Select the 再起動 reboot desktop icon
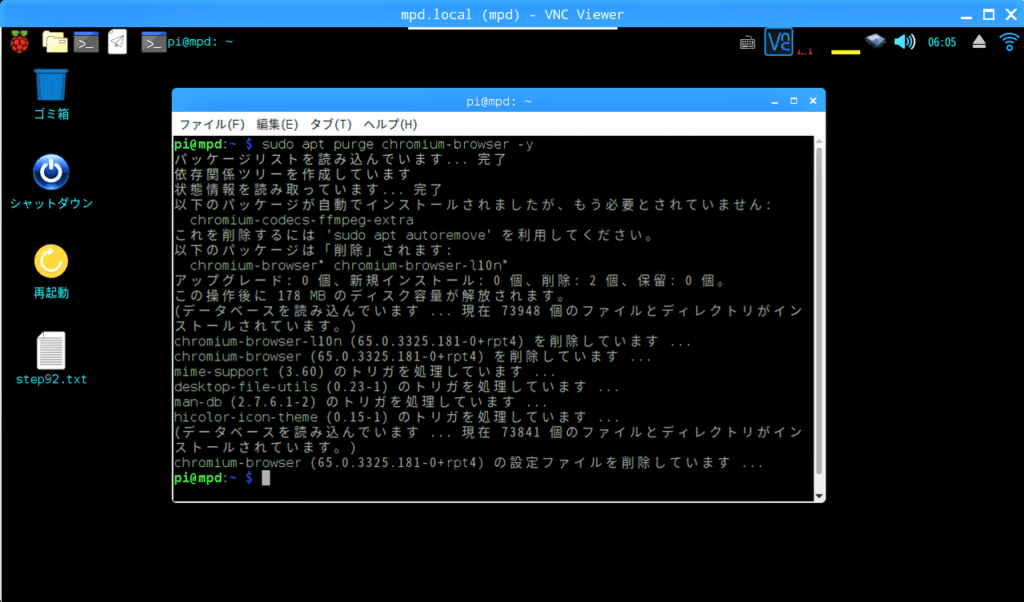The width and height of the screenshot is (1024, 602). pyautogui.click(x=51, y=272)
